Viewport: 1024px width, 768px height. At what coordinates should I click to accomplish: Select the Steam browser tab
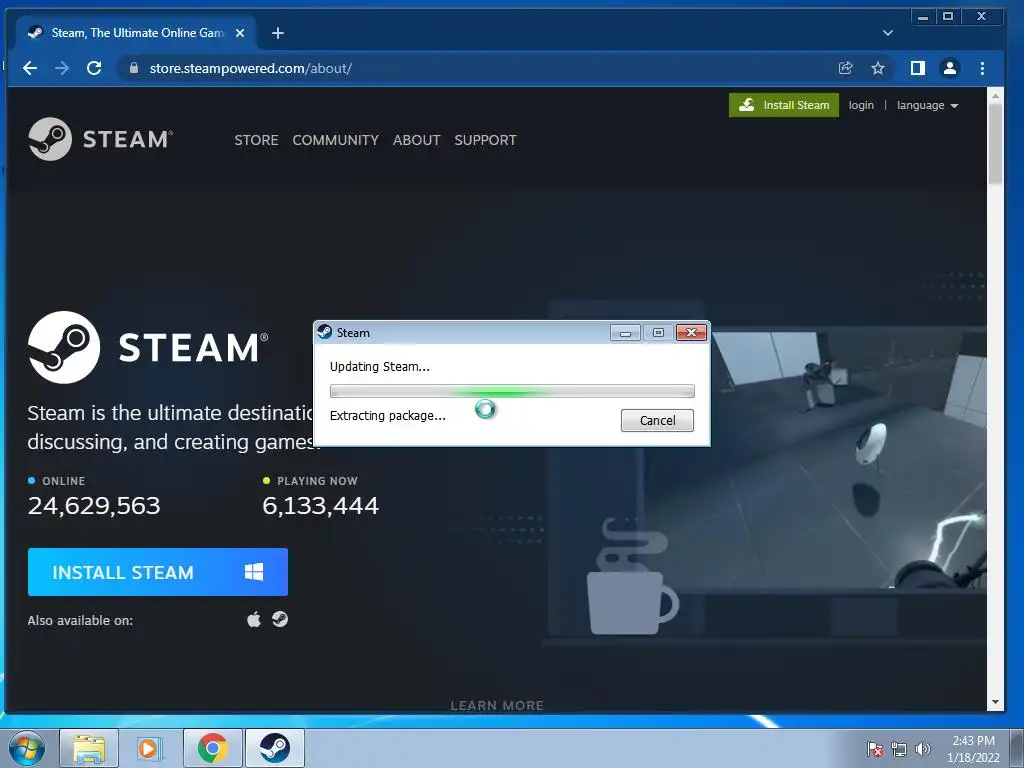click(137, 33)
